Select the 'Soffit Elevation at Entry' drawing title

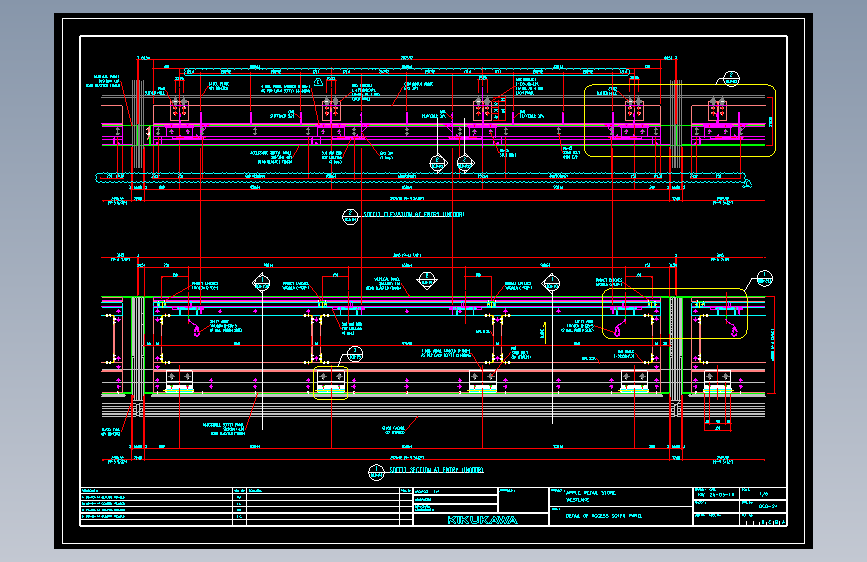coord(414,215)
